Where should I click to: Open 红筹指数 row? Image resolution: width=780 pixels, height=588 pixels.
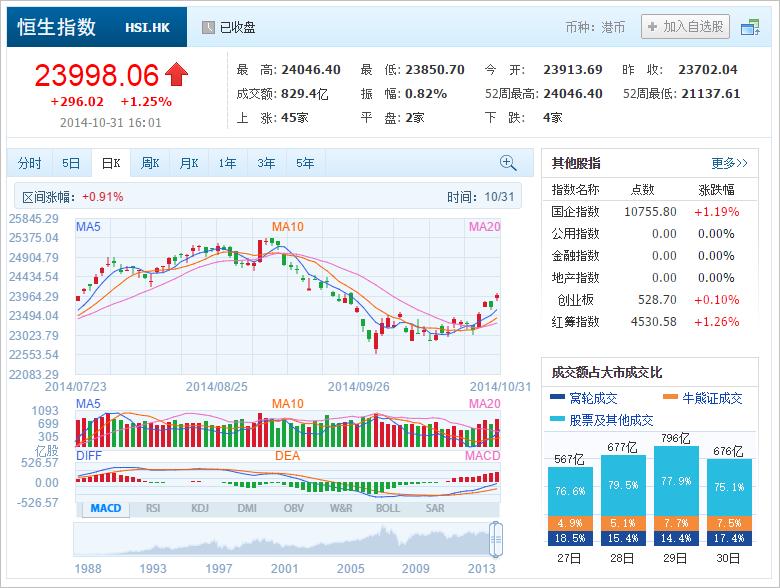[650, 322]
